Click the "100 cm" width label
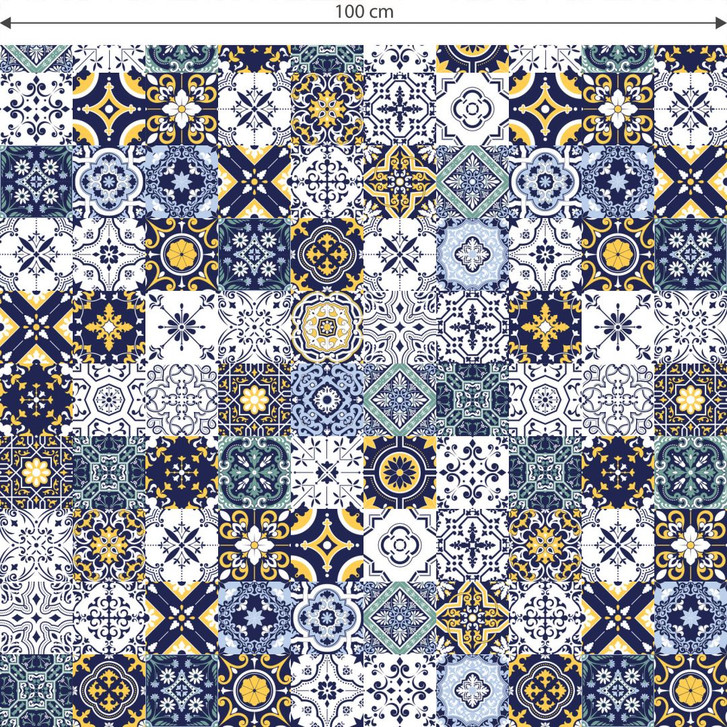This screenshot has width=727, height=727. [x=363, y=12]
